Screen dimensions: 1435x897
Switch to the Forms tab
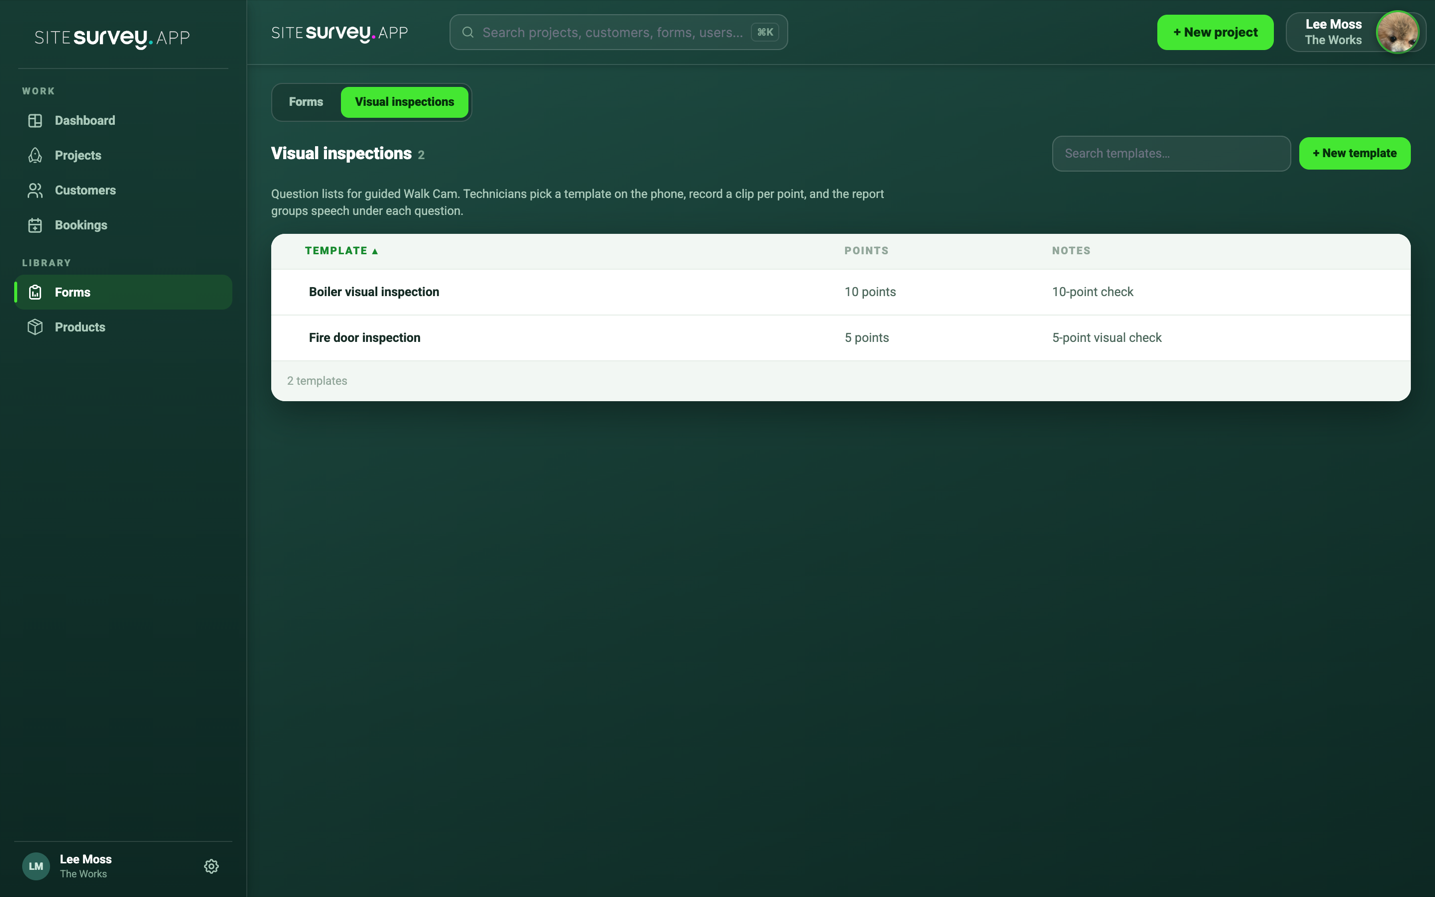click(x=306, y=102)
